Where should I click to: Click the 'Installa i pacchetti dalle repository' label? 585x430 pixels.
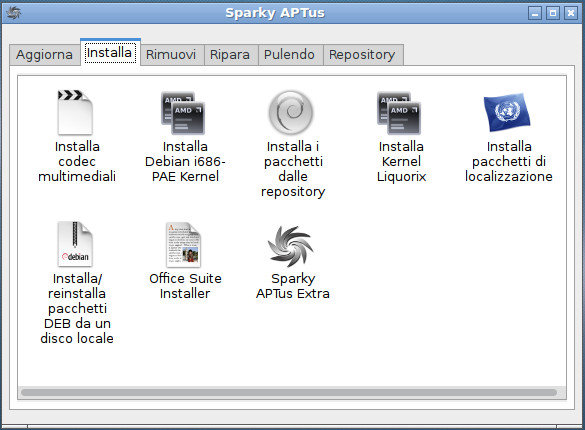(293, 169)
